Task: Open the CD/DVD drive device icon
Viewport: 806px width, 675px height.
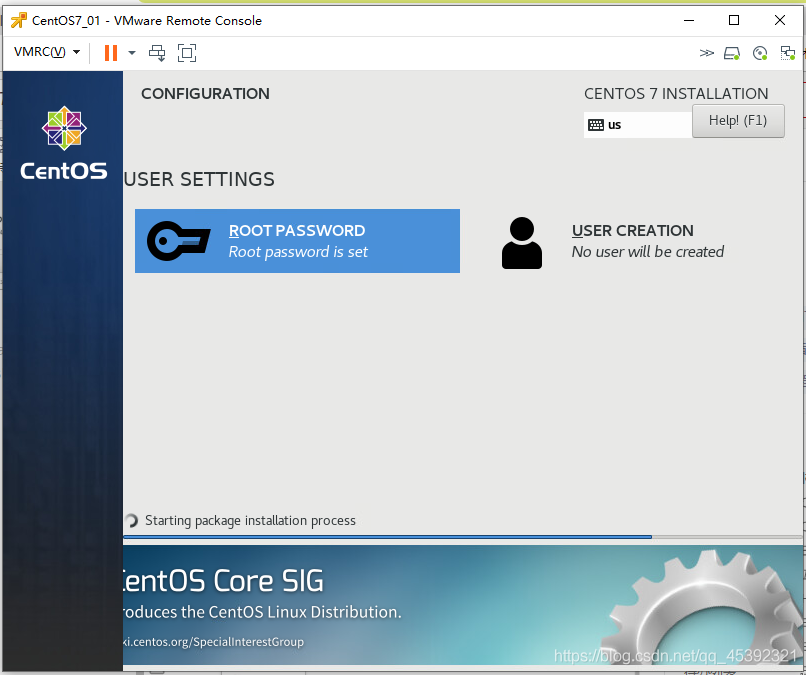Action: pyautogui.click(x=760, y=52)
